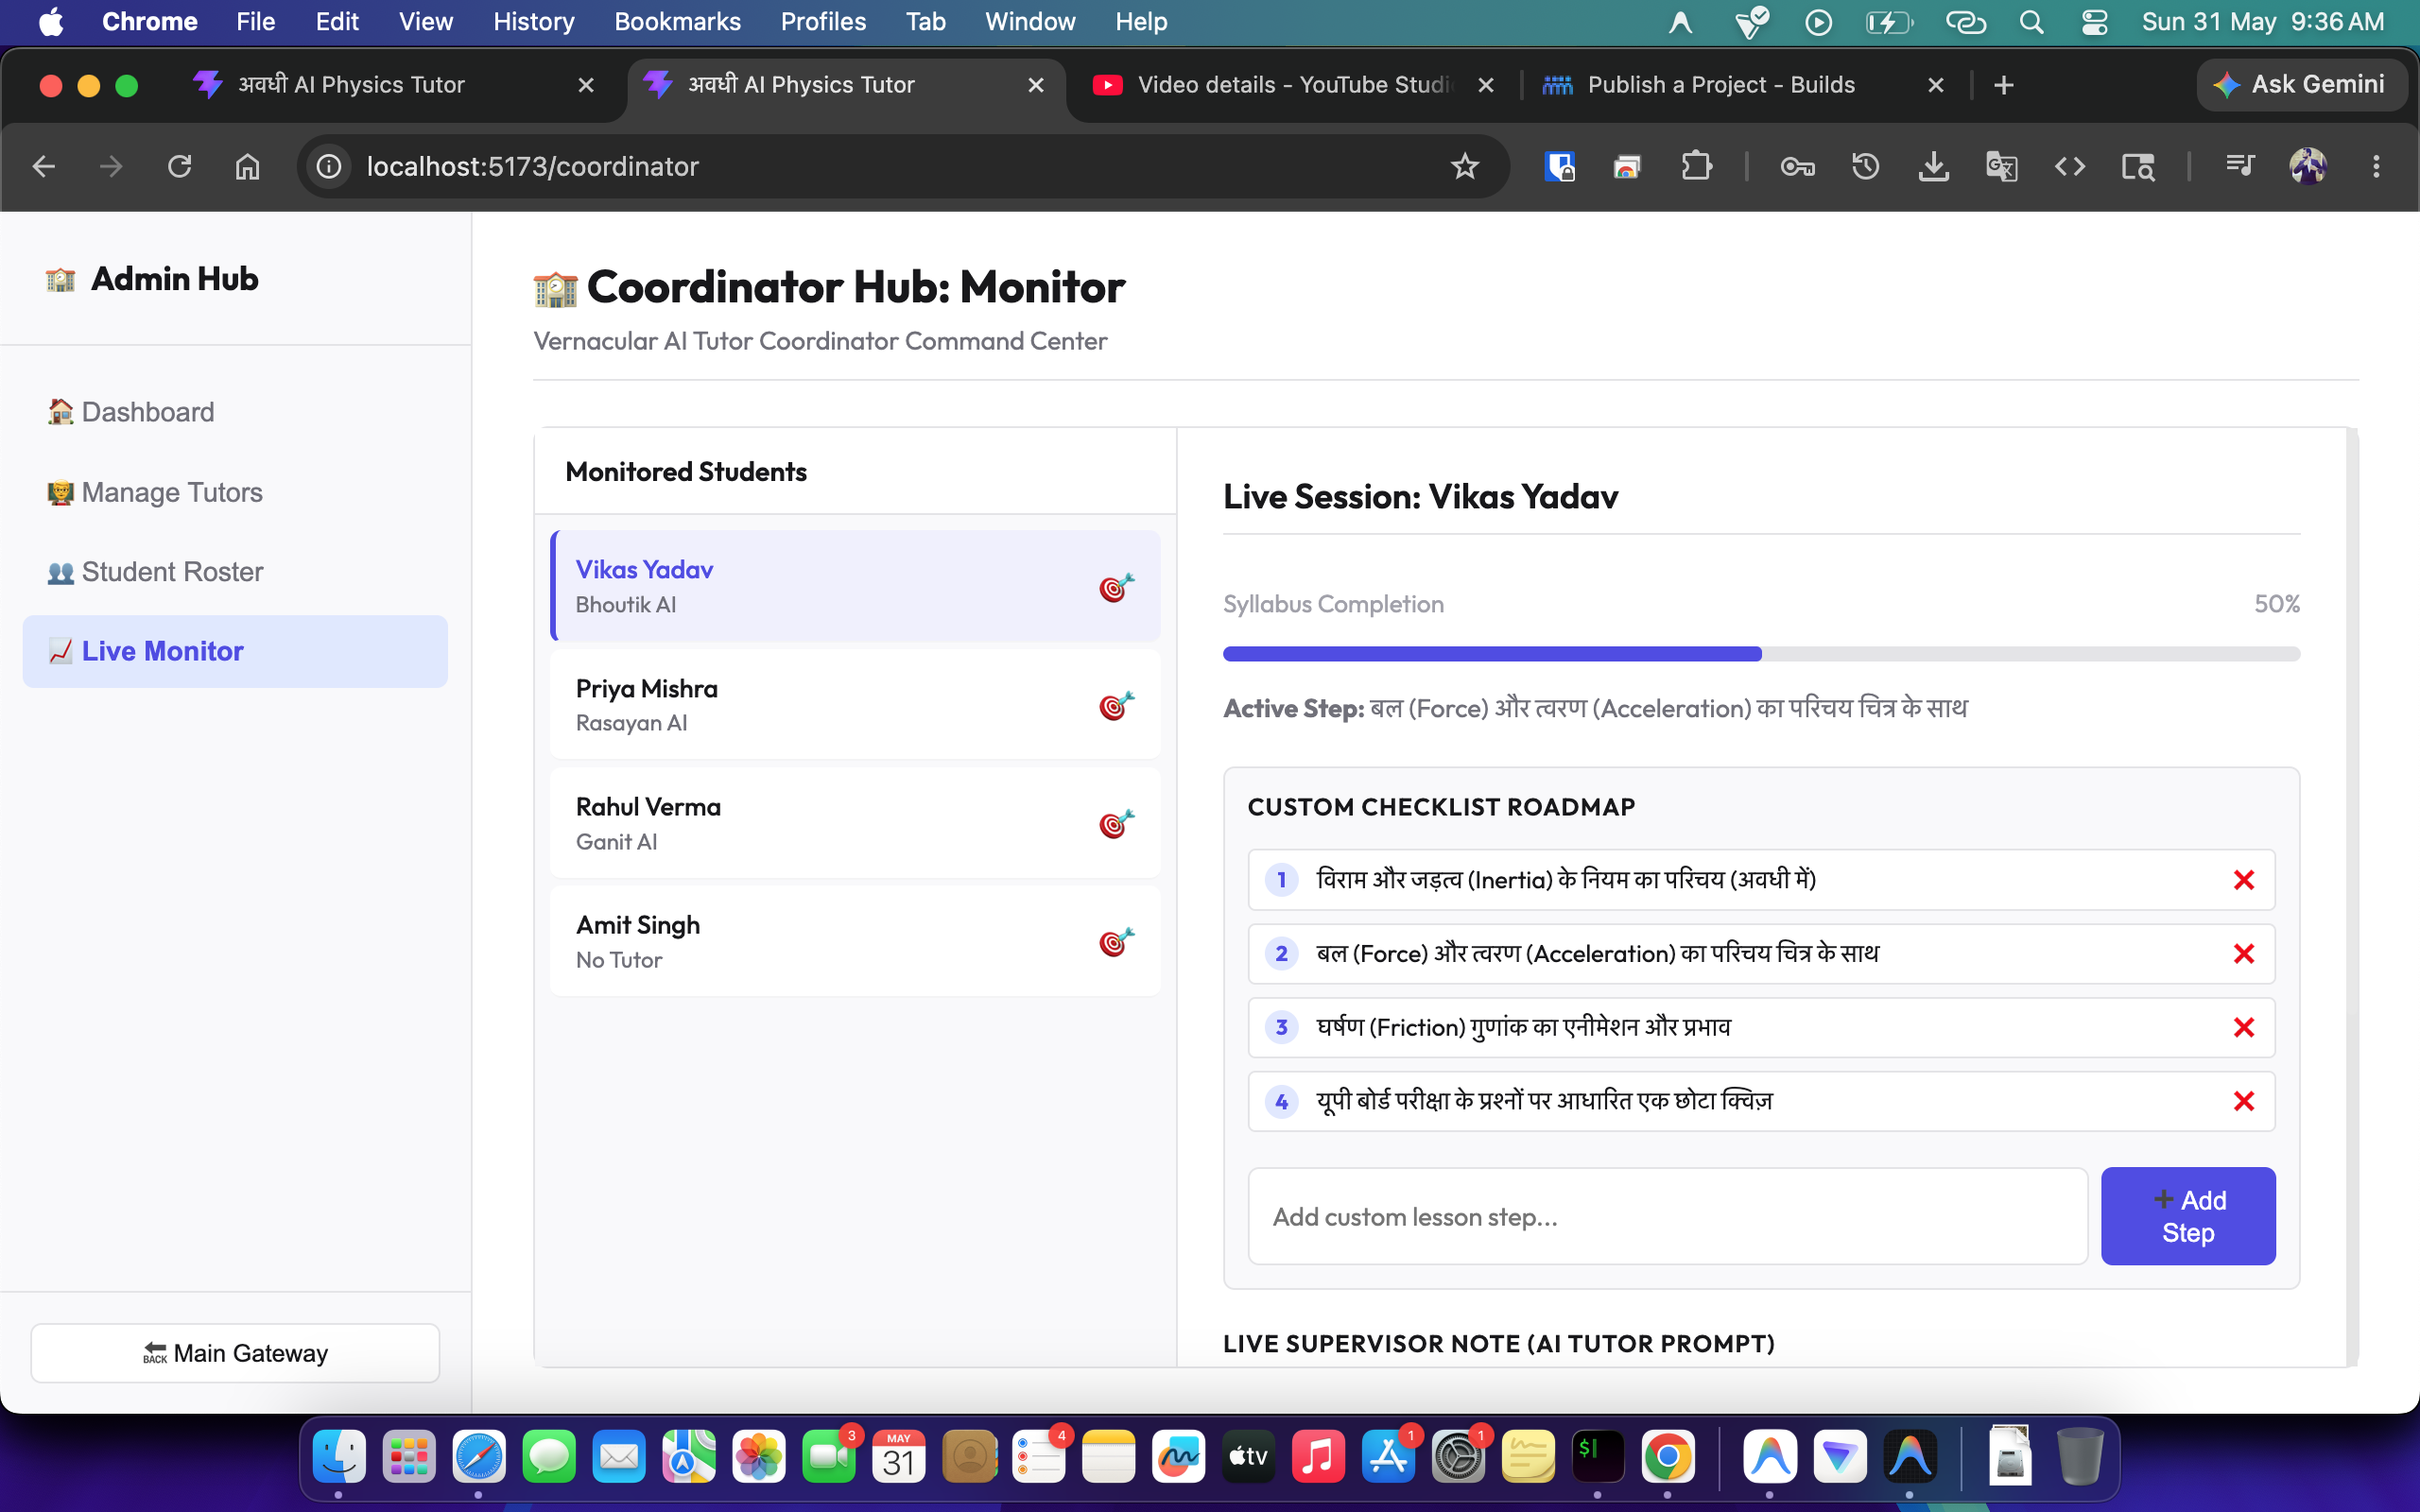Open the password key icon
The image size is (2420, 1512).
point(1797,166)
